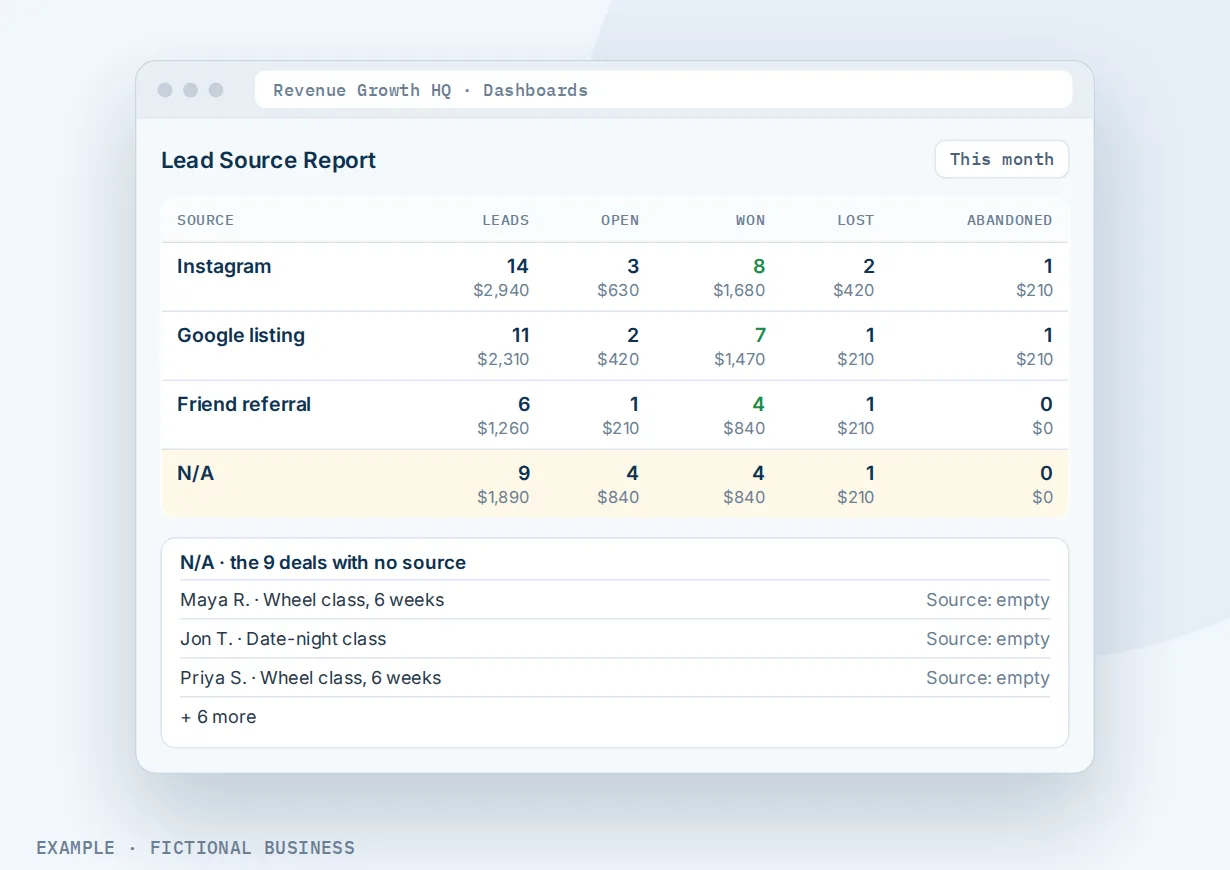The image size is (1230, 870).
Task: Click Friend referral abandoned value $0
Action: pyautogui.click(x=1042, y=428)
